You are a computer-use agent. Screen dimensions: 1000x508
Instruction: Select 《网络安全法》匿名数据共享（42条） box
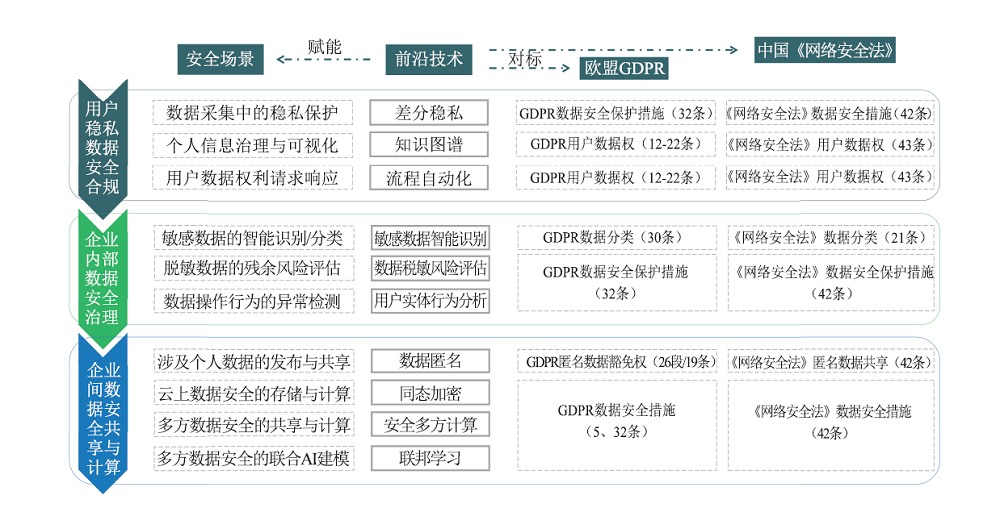[831, 361]
